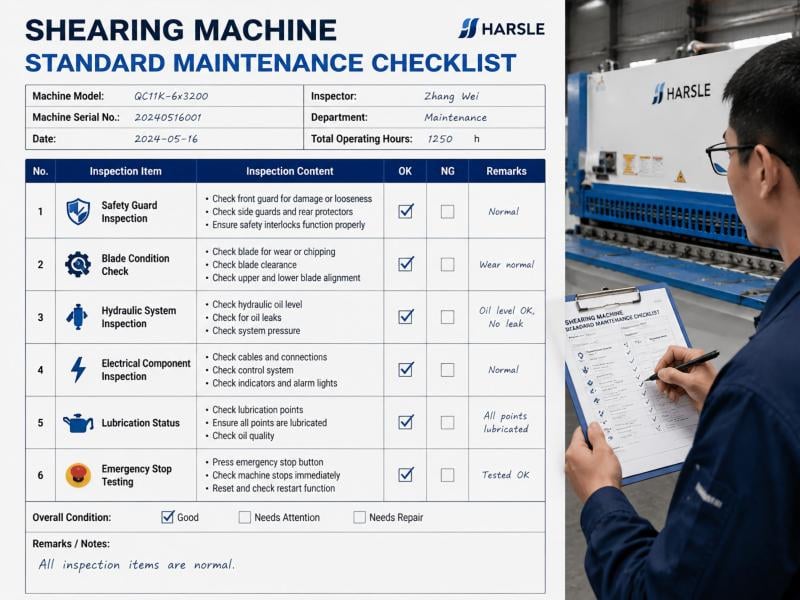Toggle the NG checkbox for Emergency Stop Testing
The image size is (800, 600).
tap(447, 475)
